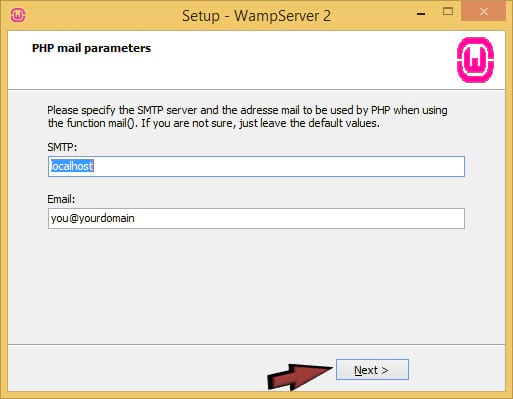Click the "leave the default values" sentence

pos(260,123)
